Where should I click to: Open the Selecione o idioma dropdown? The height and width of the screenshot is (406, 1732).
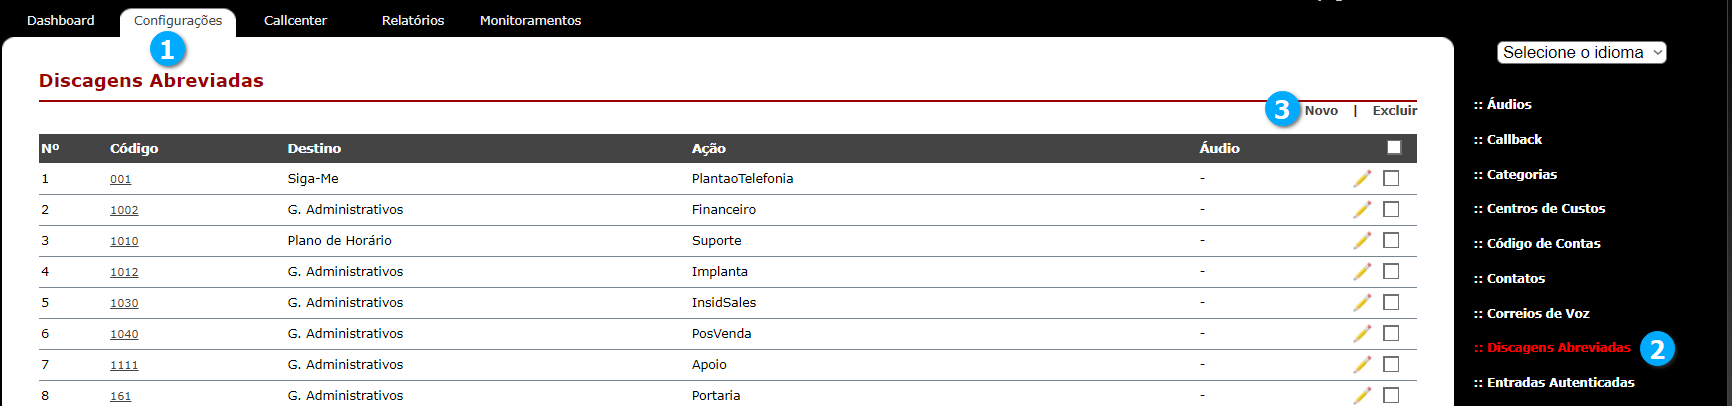pos(1582,52)
